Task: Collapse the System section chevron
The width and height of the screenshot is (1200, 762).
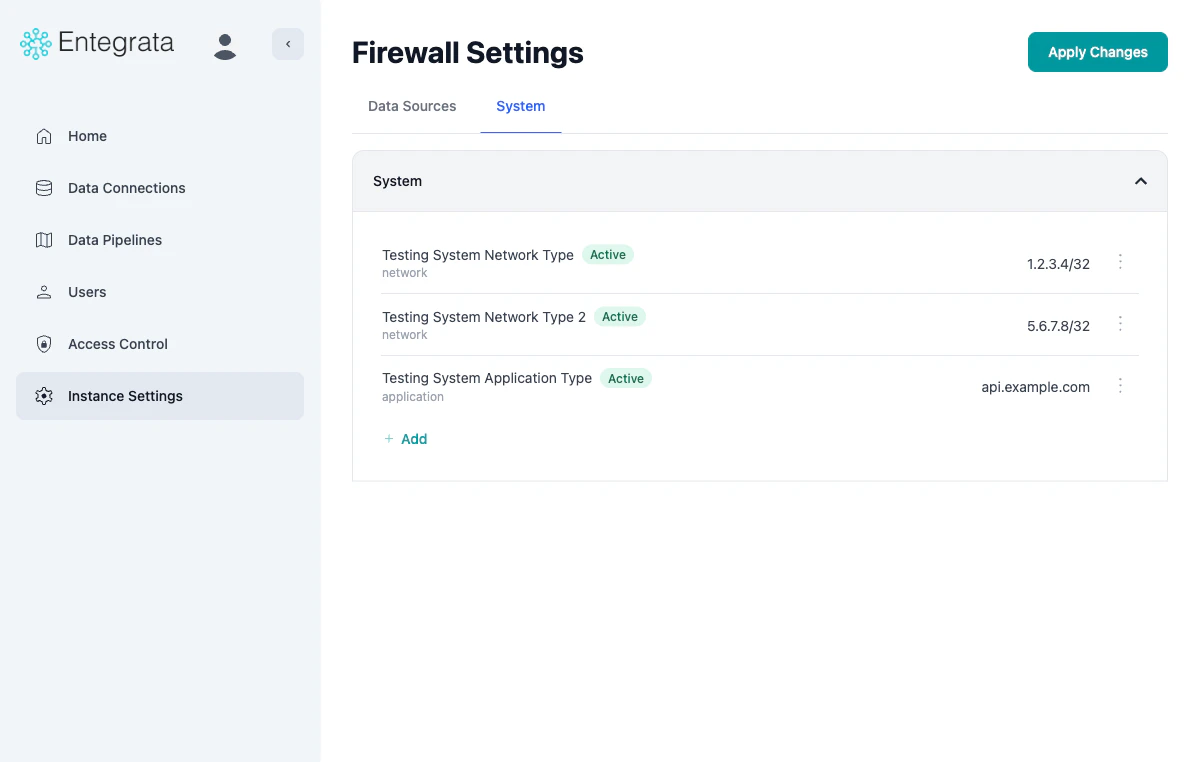Action: 1140,181
